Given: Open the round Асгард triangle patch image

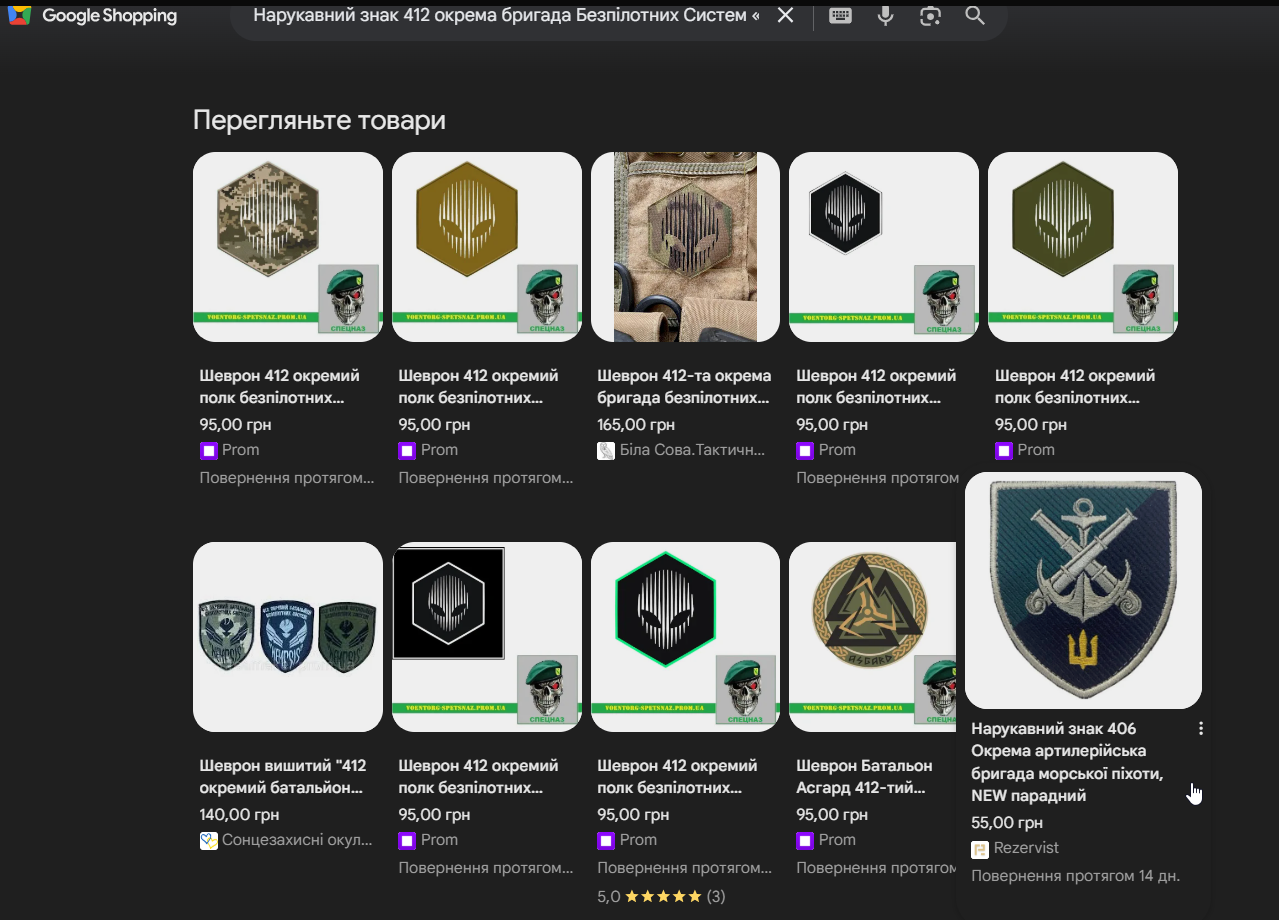Looking at the screenshot, I should pos(873,637).
